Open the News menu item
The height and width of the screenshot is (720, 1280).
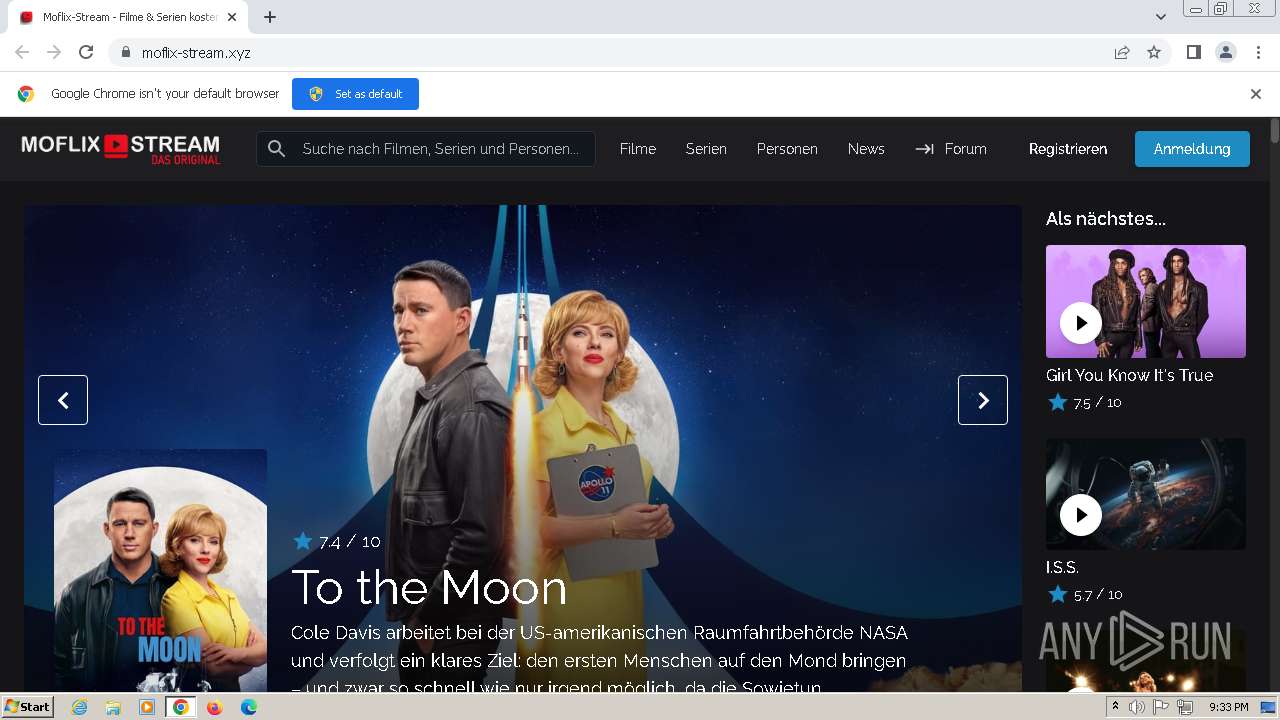[x=866, y=149]
